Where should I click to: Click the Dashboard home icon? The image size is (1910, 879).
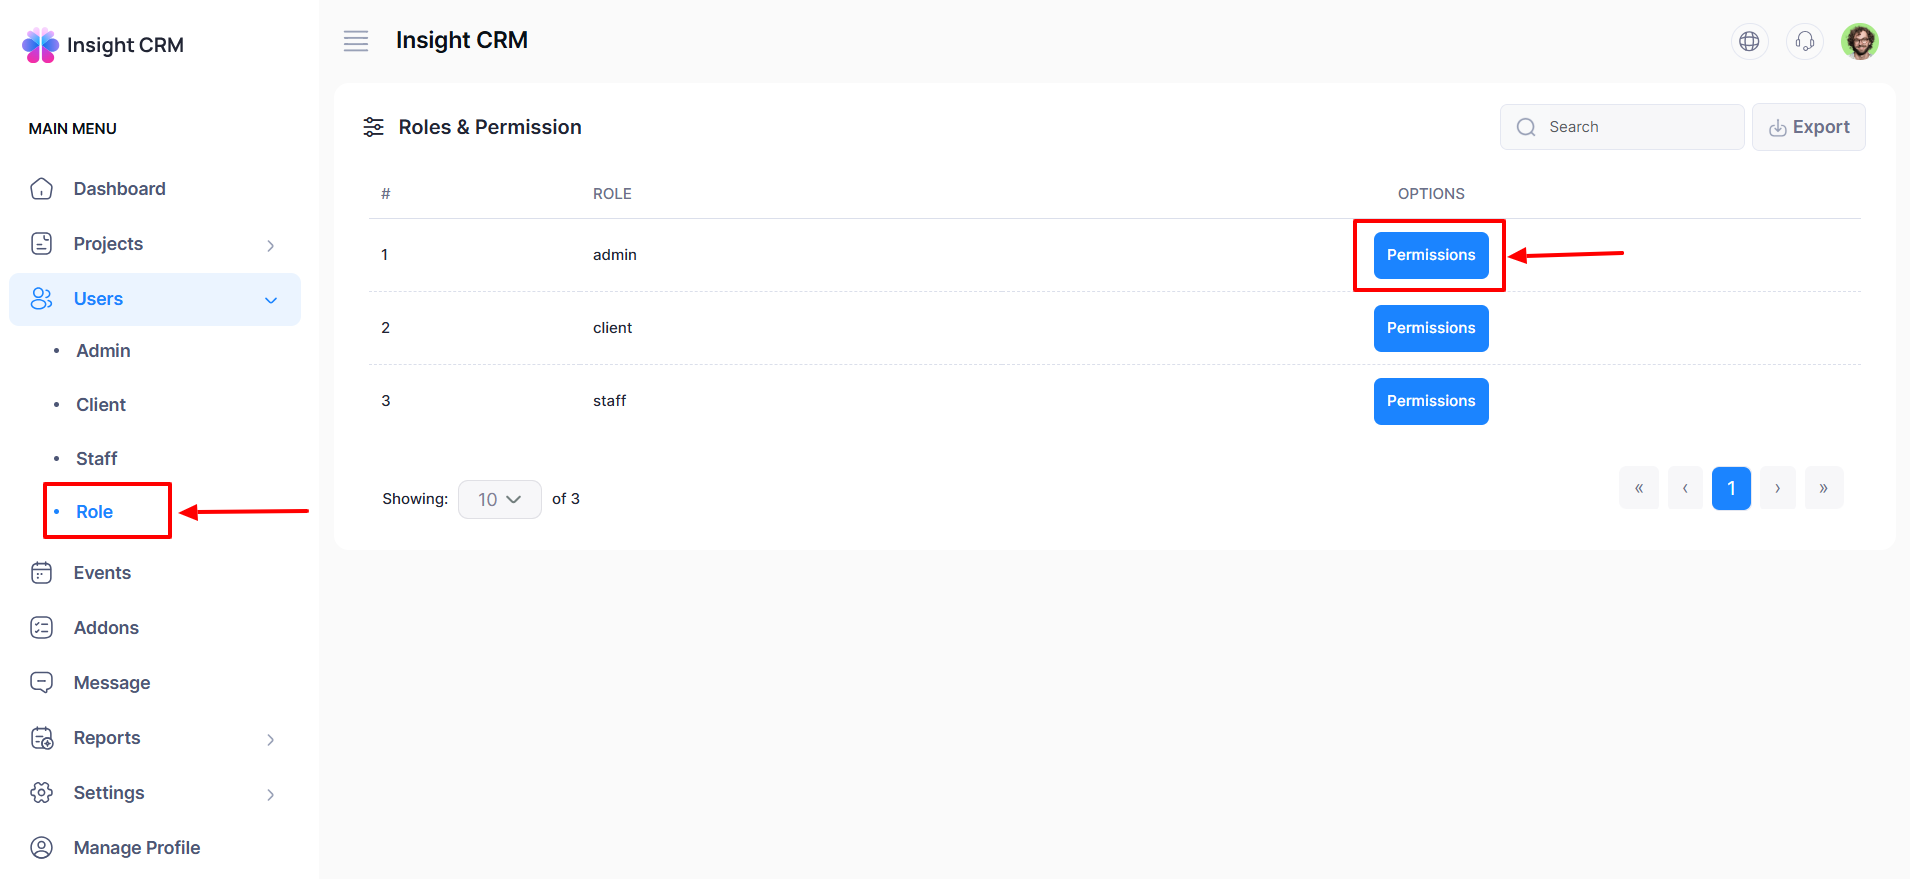[x=41, y=189]
